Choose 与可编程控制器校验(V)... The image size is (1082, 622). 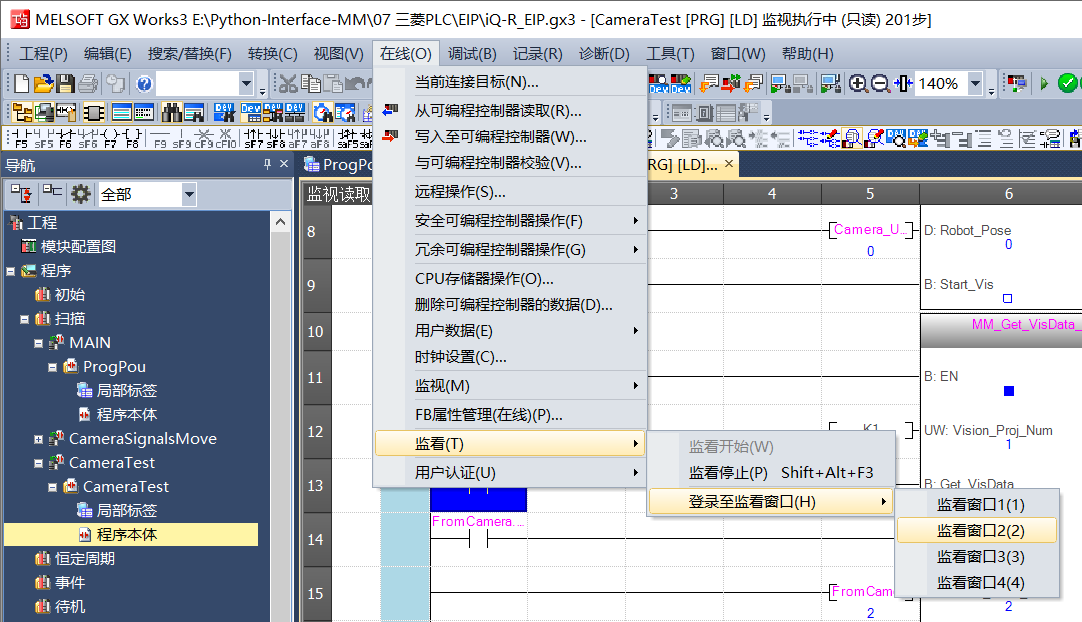point(510,163)
